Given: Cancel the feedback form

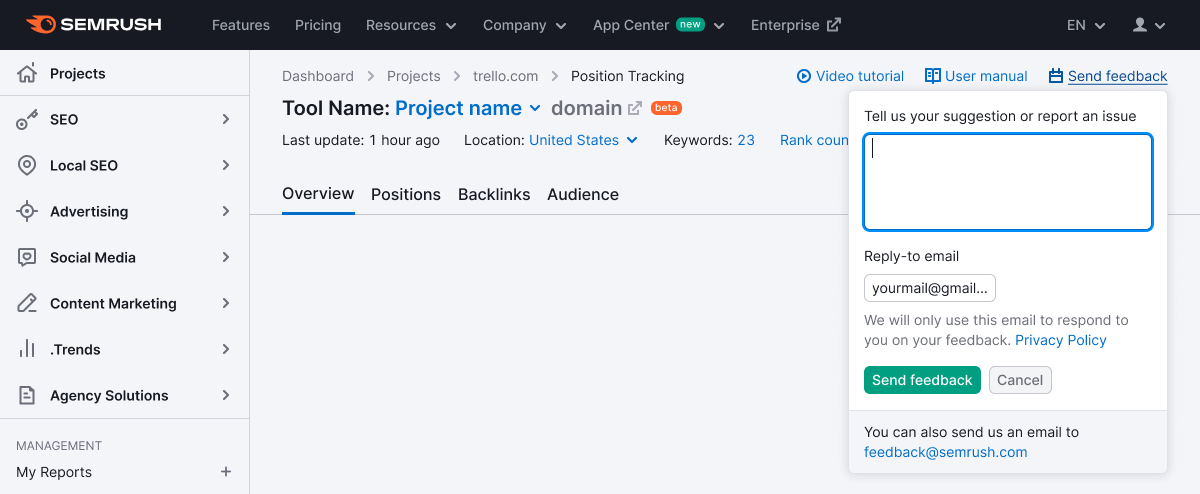Looking at the screenshot, I should click(1020, 380).
